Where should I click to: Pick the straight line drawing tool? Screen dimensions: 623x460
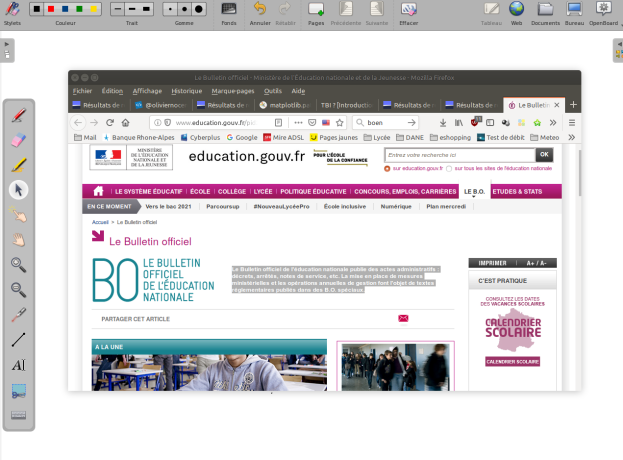point(18,340)
